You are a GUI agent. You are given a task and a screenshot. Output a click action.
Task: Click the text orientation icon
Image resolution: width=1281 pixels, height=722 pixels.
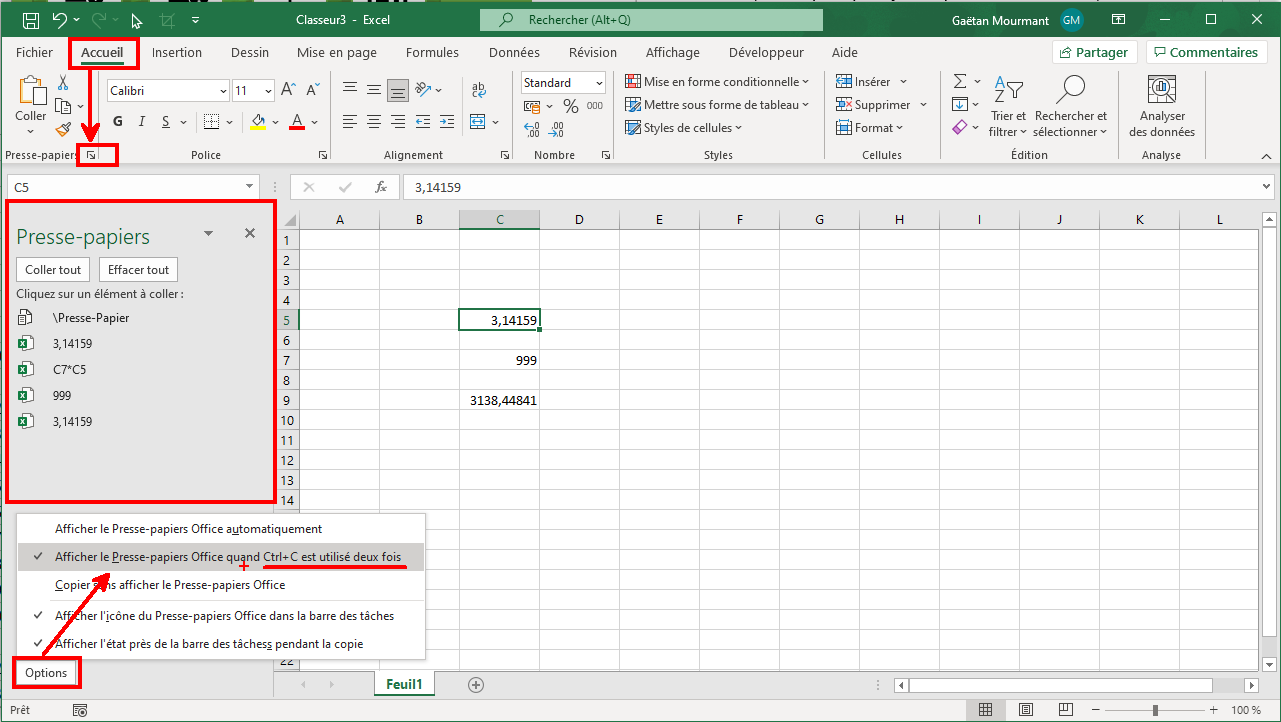click(x=424, y=90)
